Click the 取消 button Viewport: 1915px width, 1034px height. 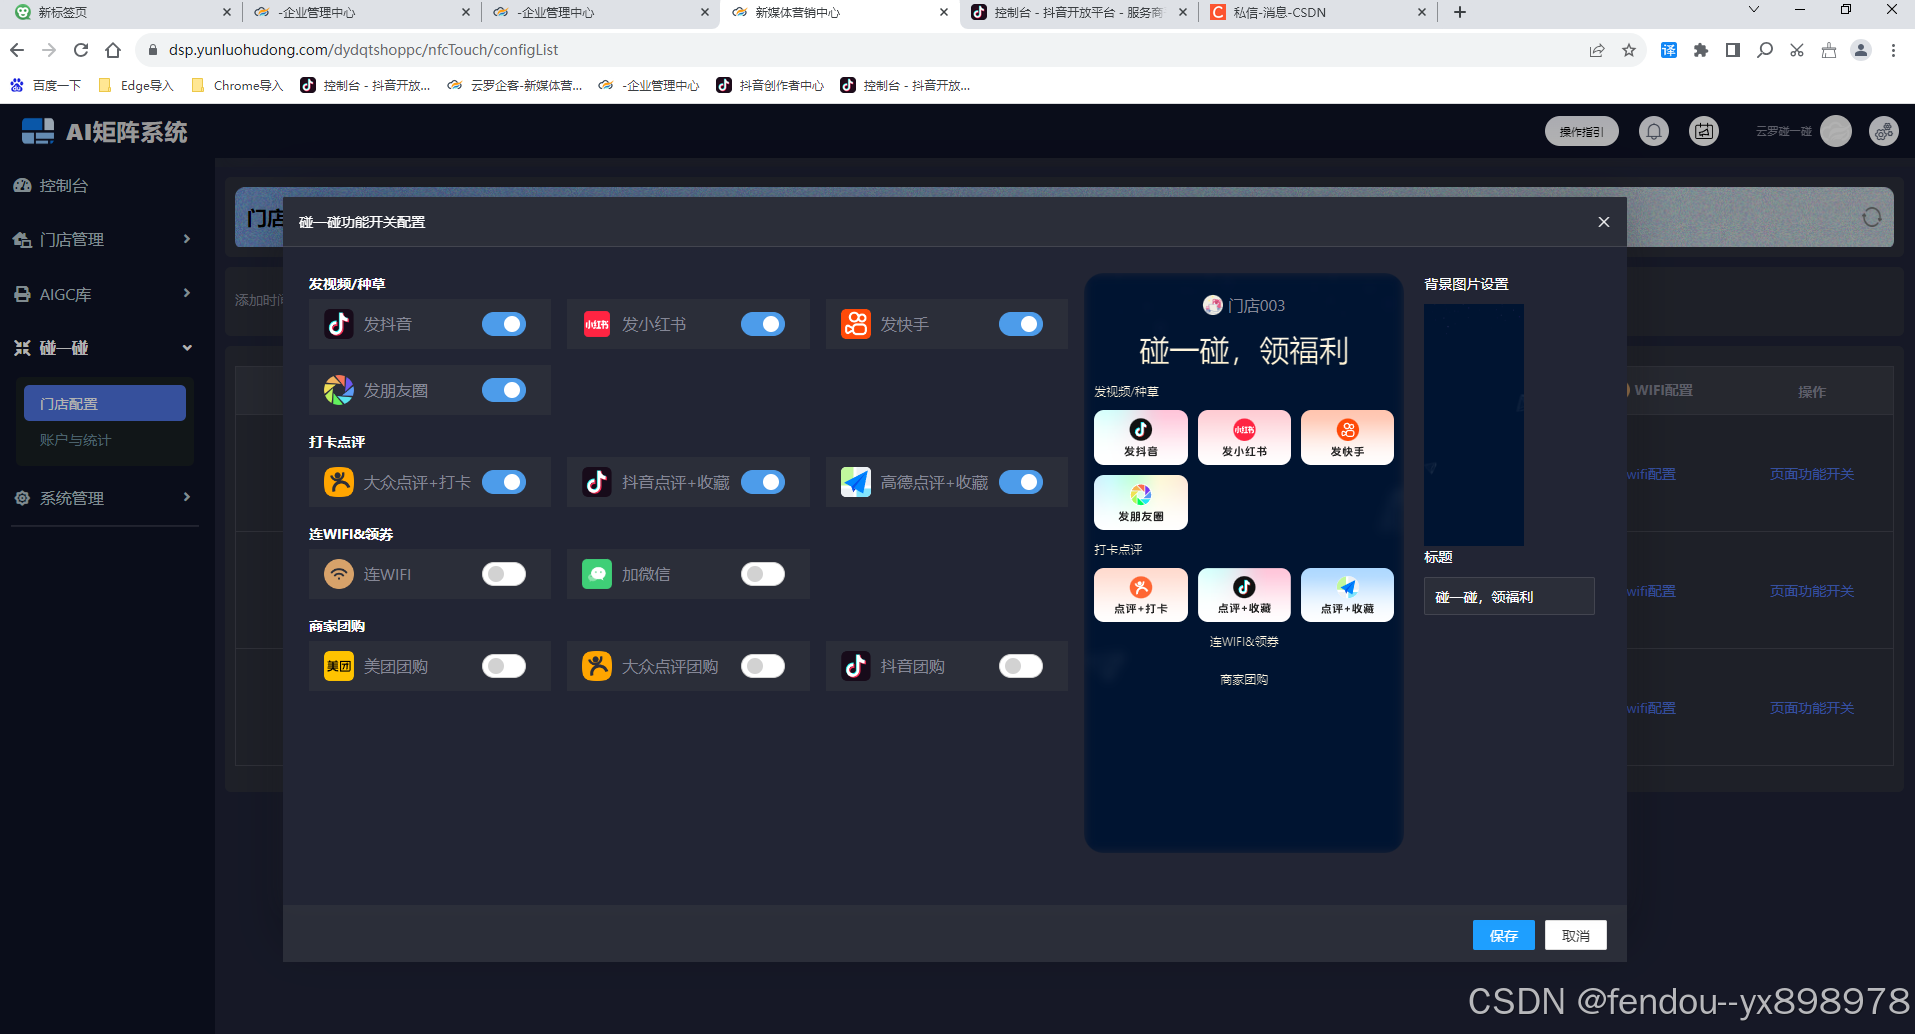click(x=1575, y=935)
